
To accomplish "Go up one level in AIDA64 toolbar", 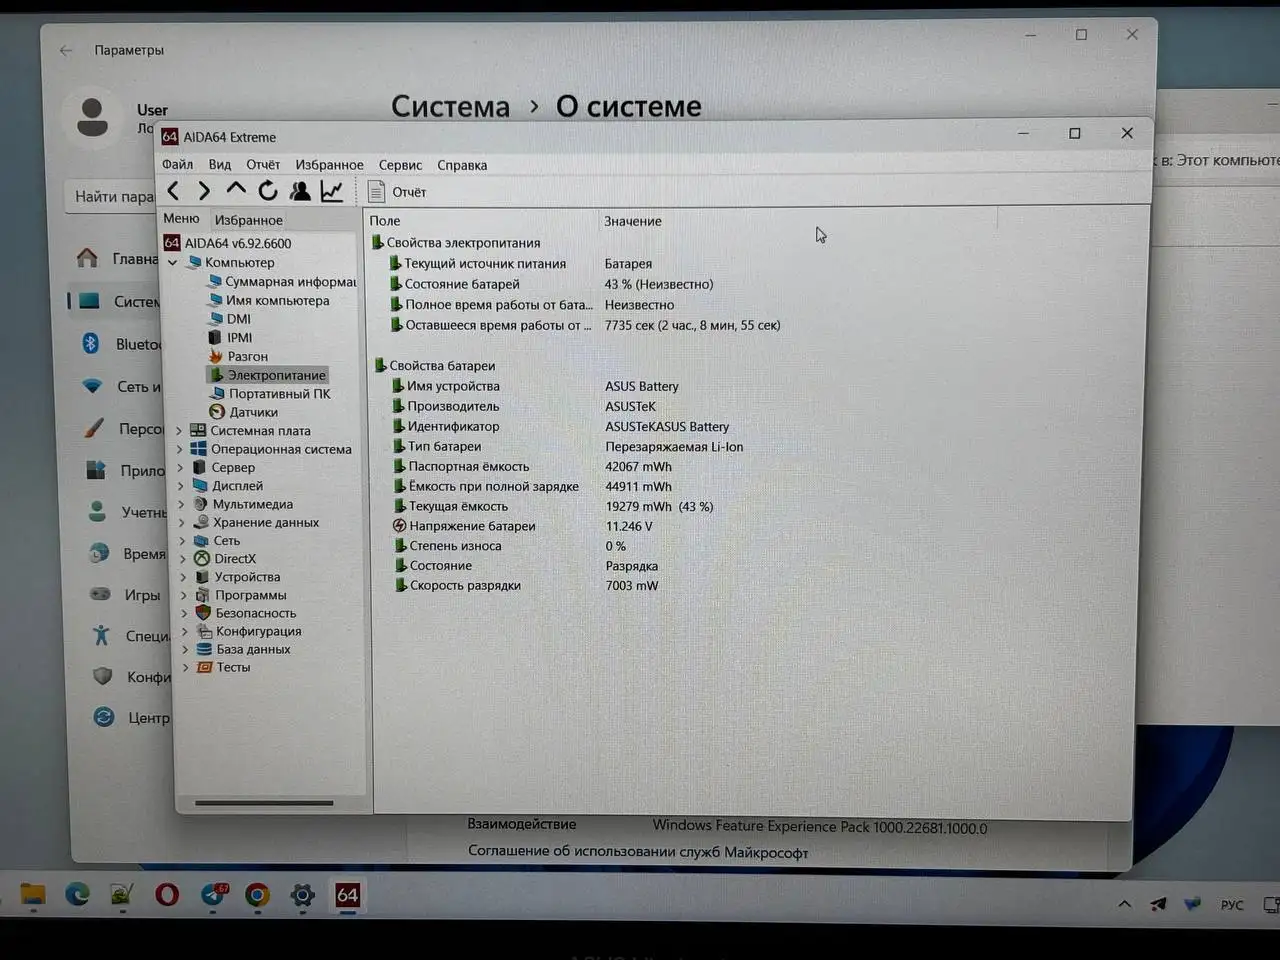I will pyautogui.click(x=236, y=190).
